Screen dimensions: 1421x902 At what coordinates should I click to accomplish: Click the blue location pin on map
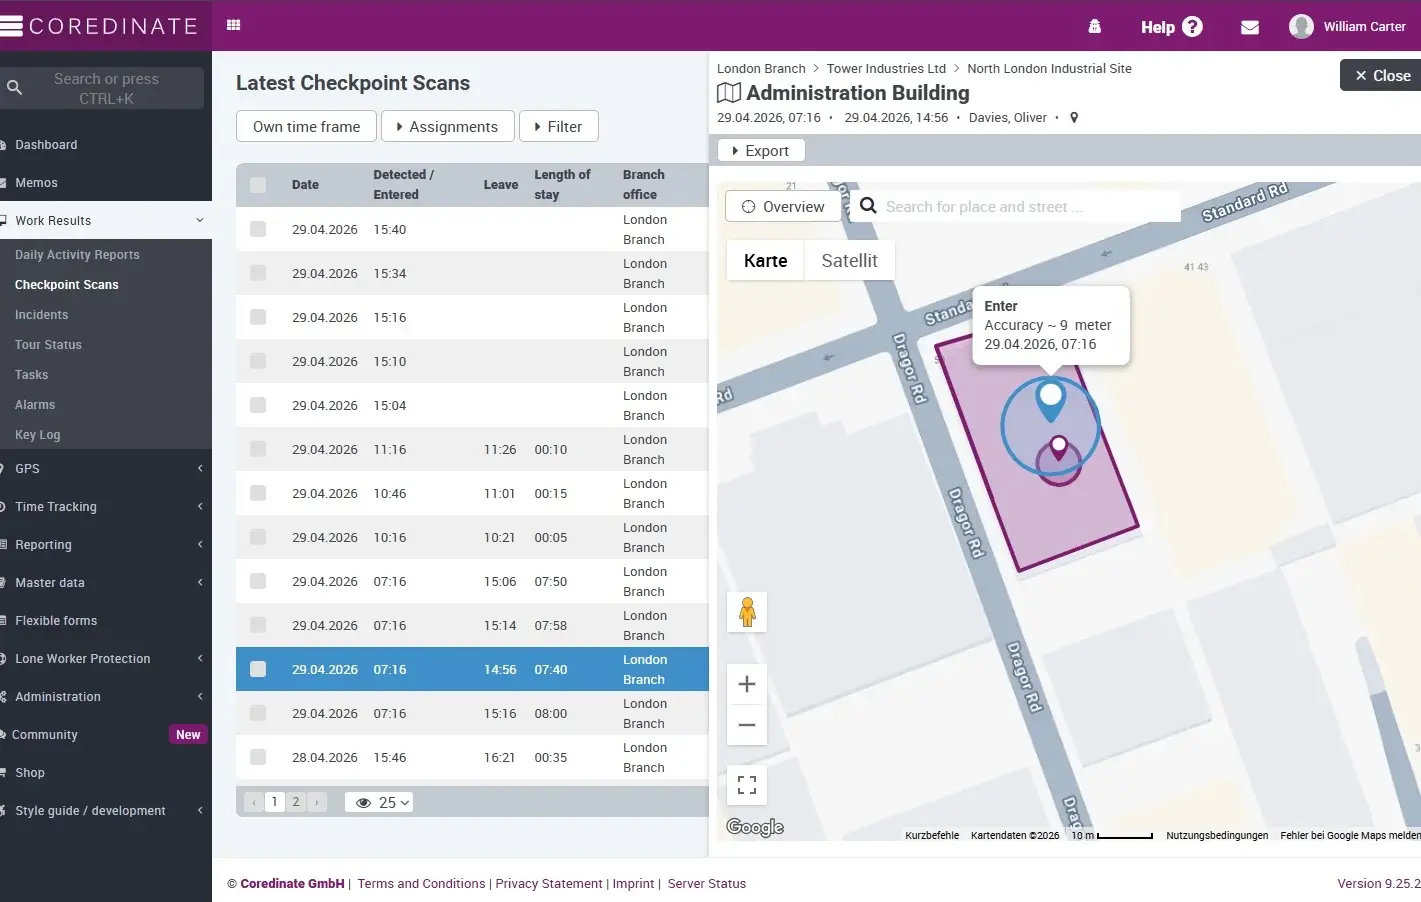point(1050,402)
